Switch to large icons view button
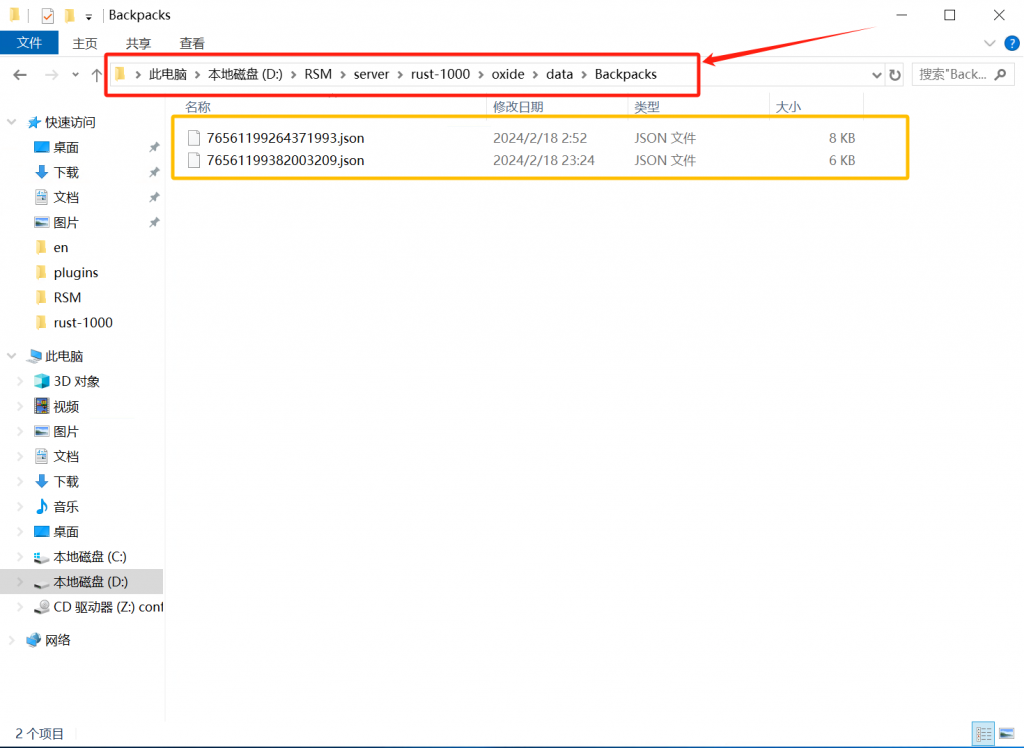 coord(1007,733)
